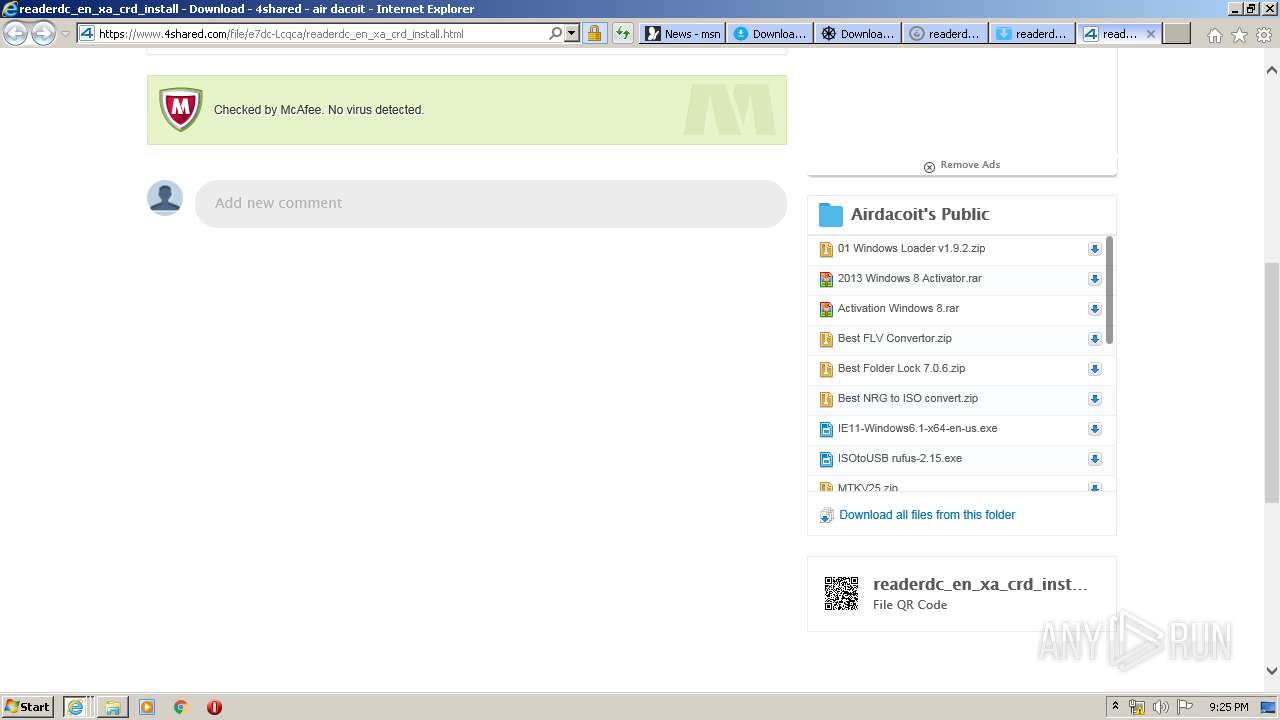Image resolution: width=1280 pixels, height=720 pixels.
Task: Switch to the readerd... tab with blue arrow icon
Action: (1032, 33)
